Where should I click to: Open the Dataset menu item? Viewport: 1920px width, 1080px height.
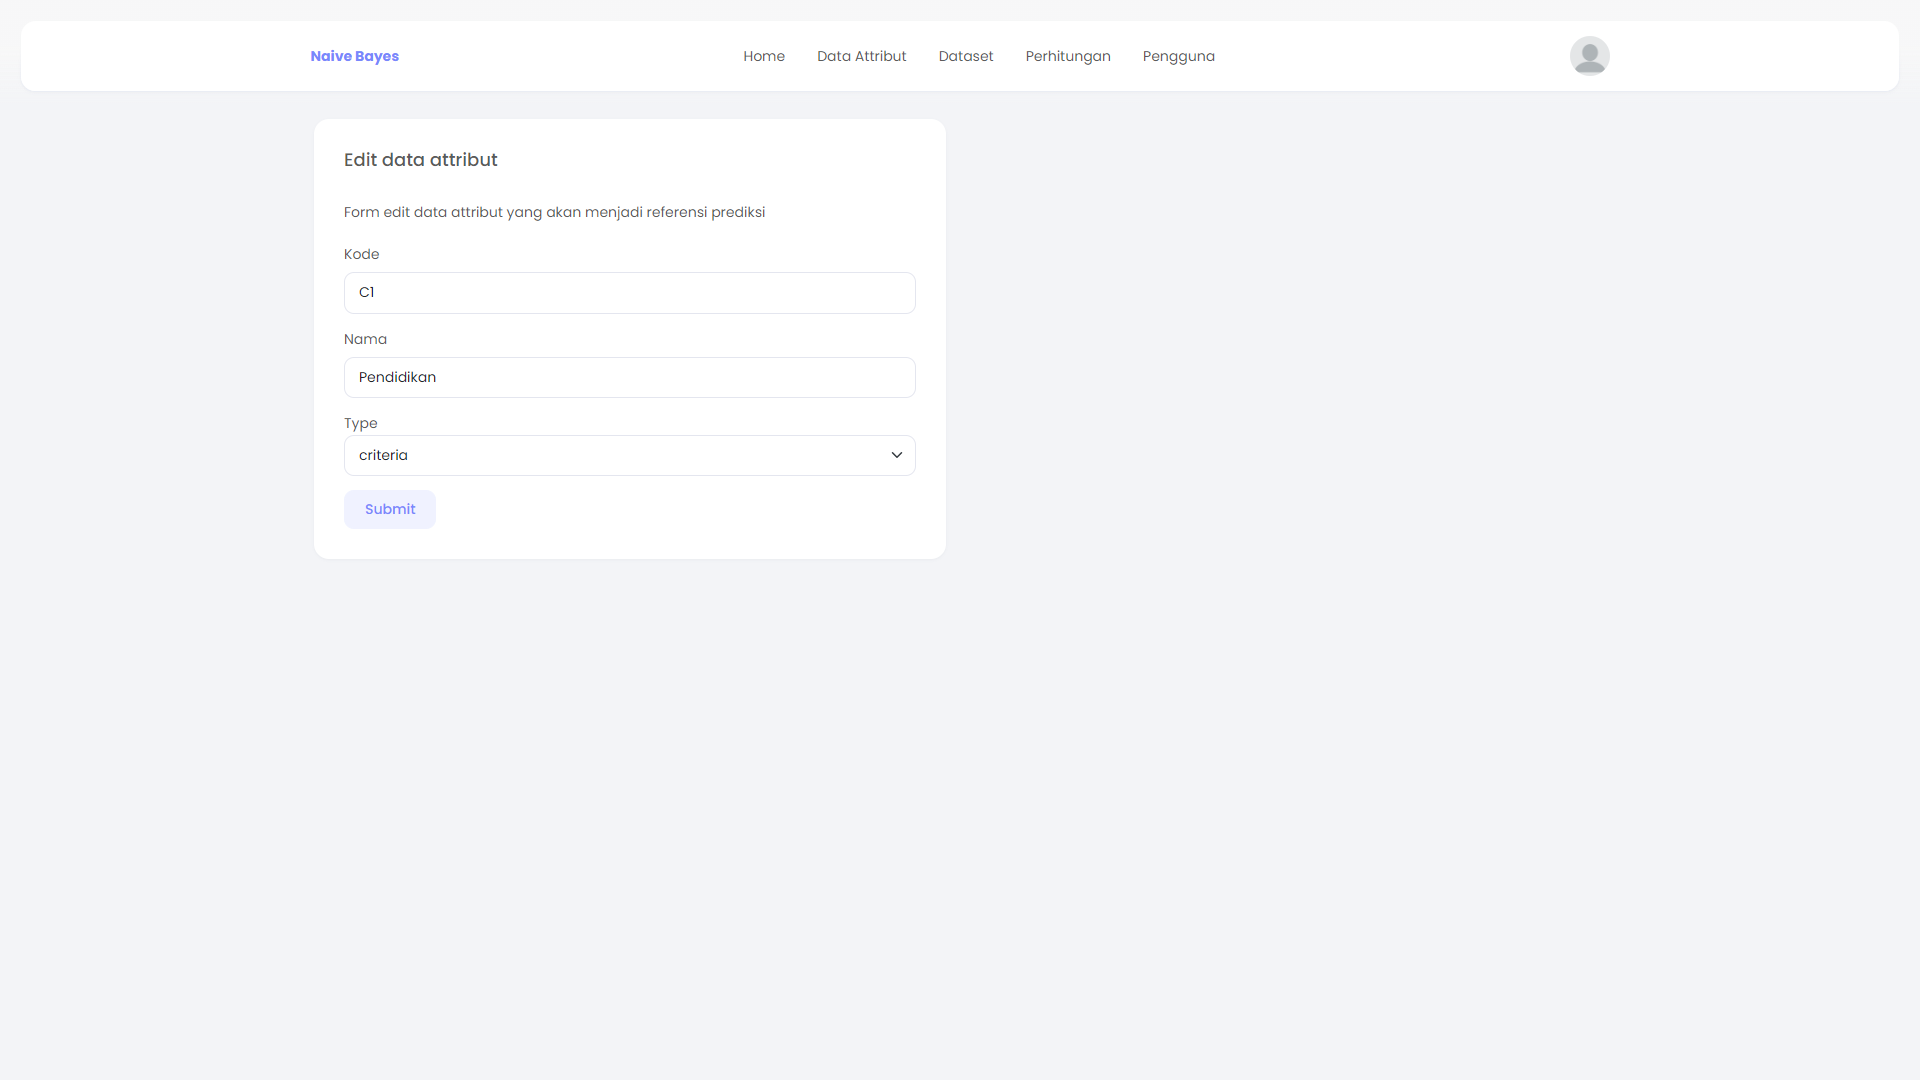click(x=966, y=56)
